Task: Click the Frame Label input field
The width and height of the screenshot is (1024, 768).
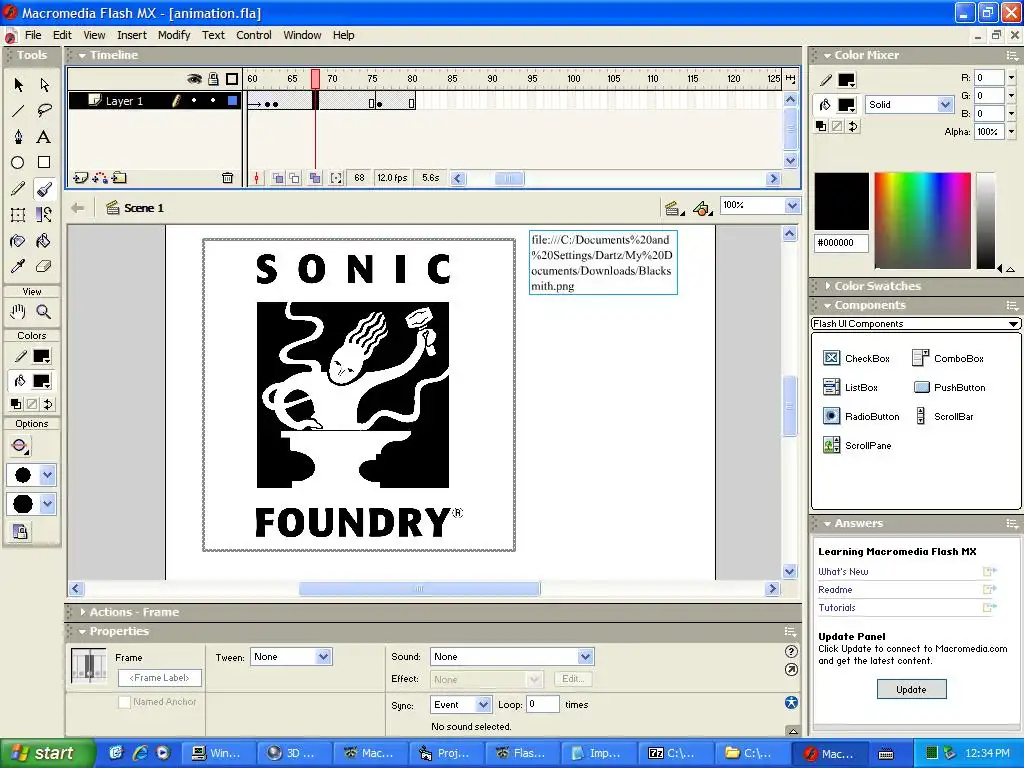Action: tap(159, 678)
